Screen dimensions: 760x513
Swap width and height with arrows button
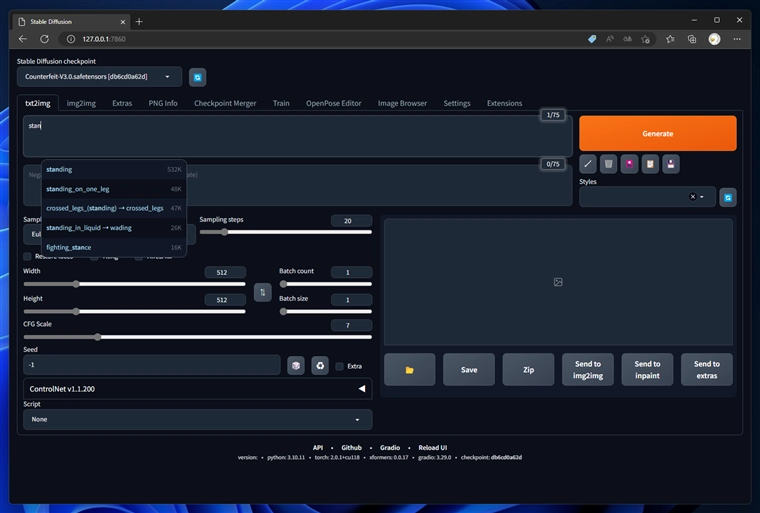pos(263,292)
